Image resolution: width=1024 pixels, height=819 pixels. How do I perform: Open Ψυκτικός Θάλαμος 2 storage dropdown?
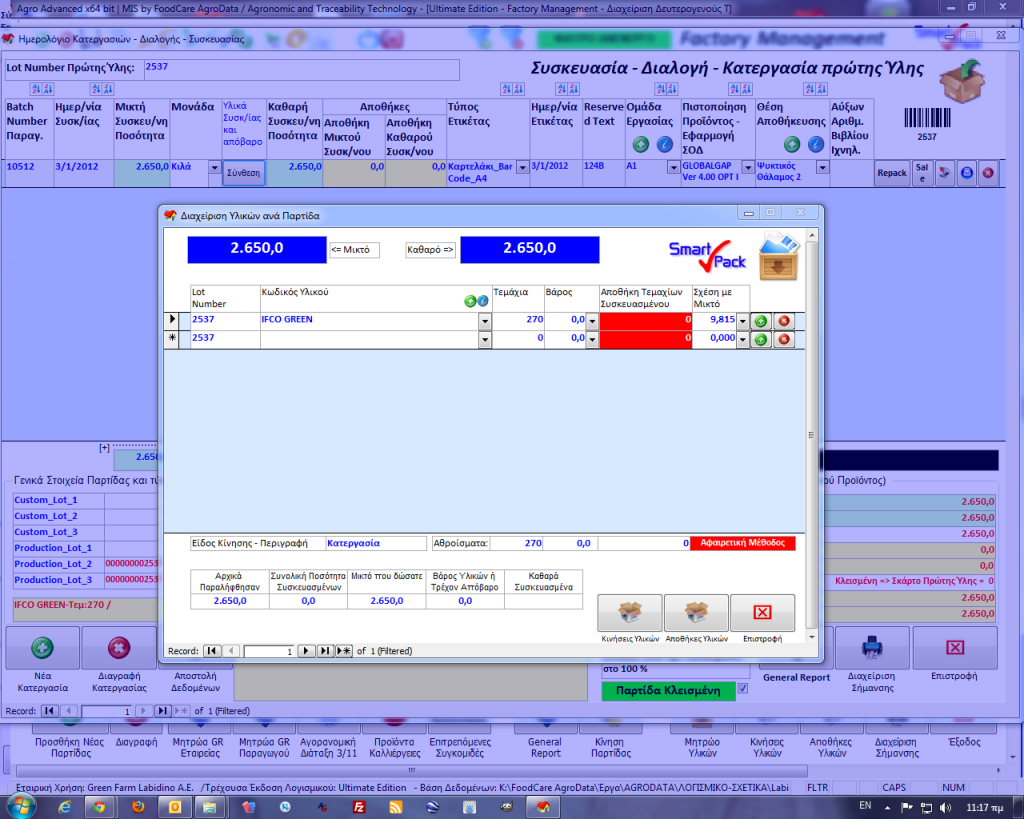click(x=823, y=168)
